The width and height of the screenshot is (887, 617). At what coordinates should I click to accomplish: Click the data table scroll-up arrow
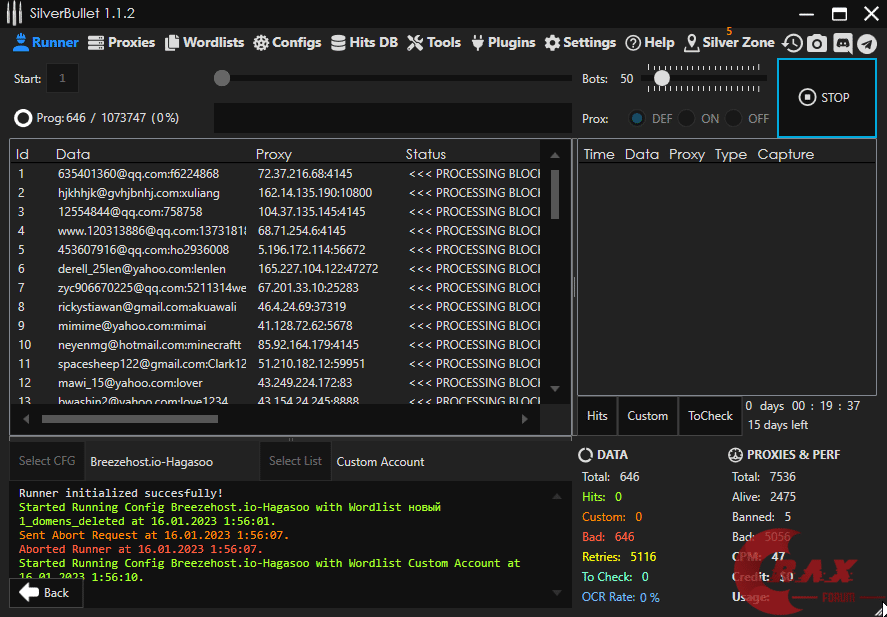pos(554,154)
